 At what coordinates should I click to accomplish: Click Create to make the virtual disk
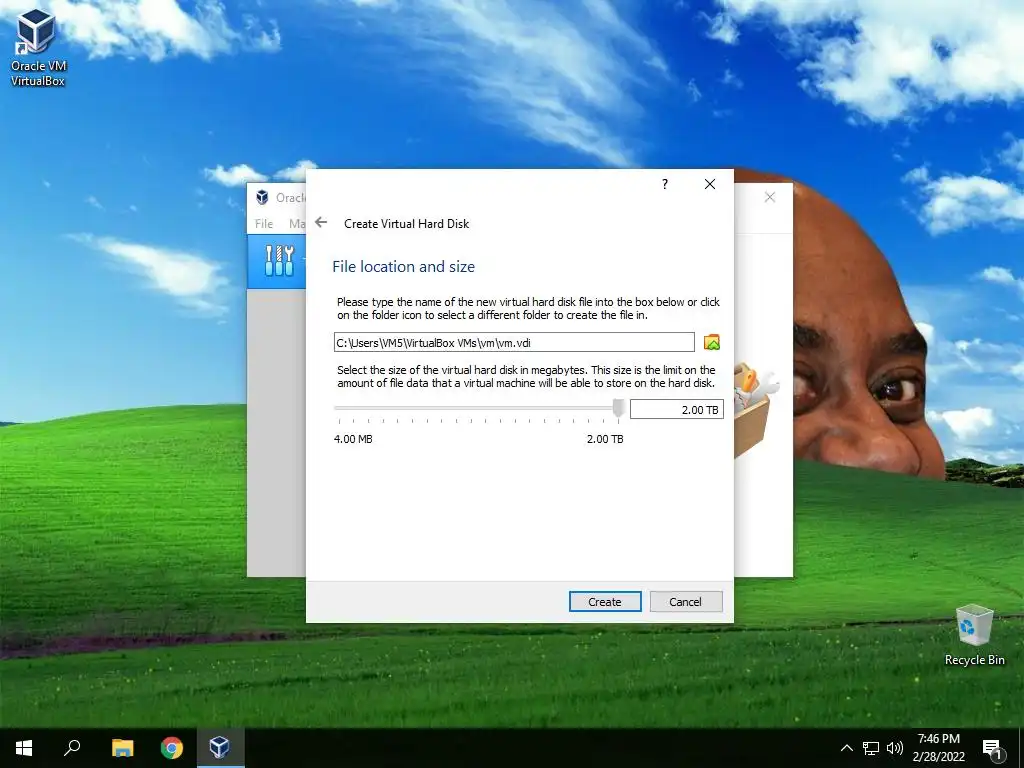(605, 601)
